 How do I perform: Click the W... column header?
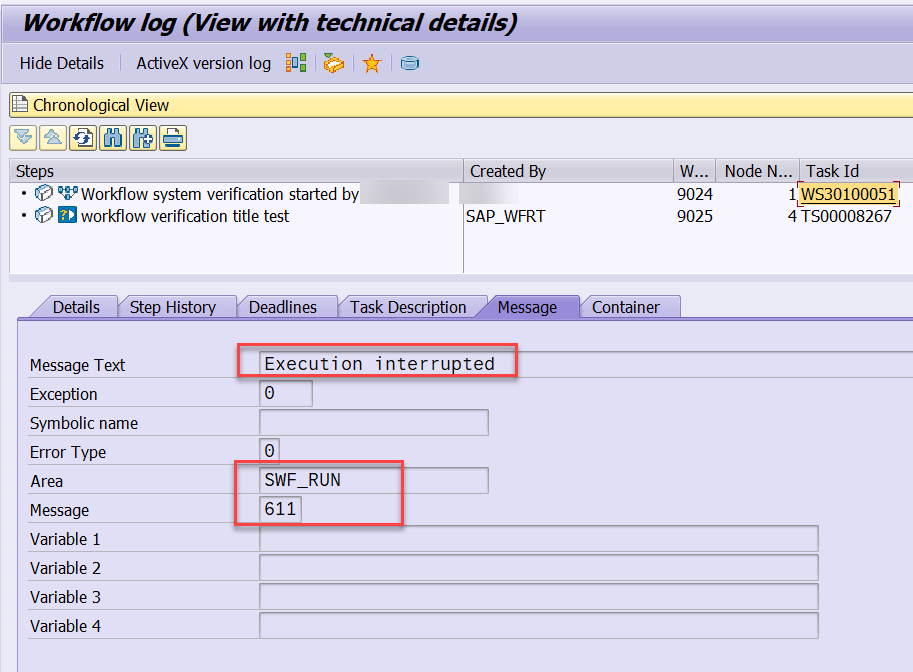click(695, 171)
